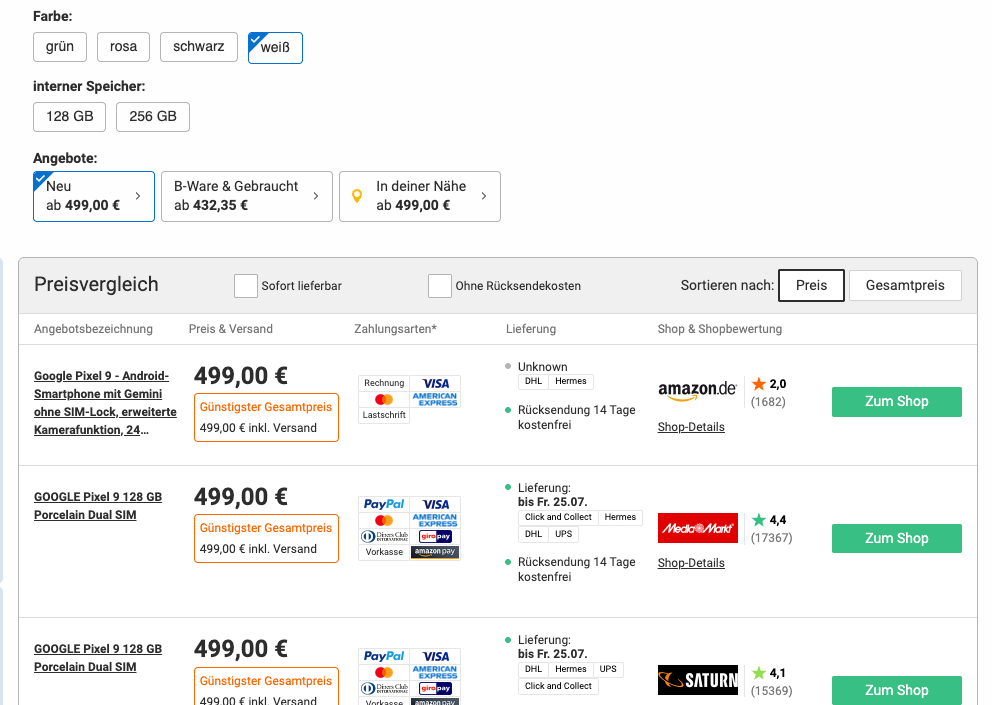The height and width of the screenshot is (705, 992).
Task: Click the giropay icon in the MediaMarkt offer
Action: tap(435, 536)
